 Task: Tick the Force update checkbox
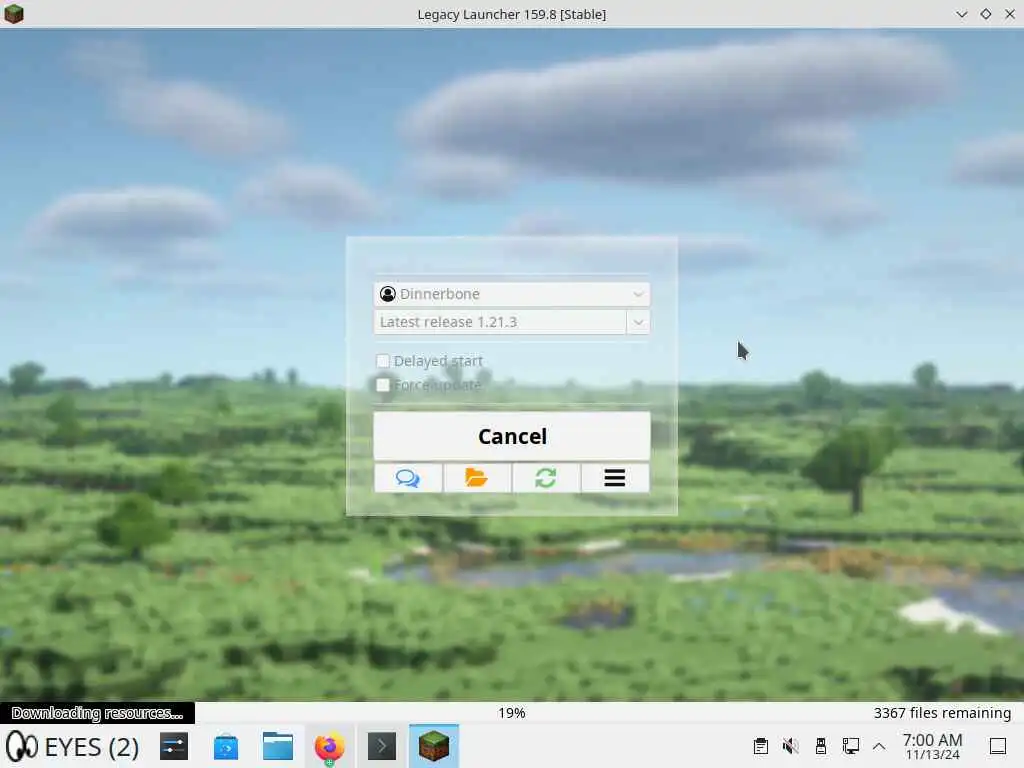[383, 385]
